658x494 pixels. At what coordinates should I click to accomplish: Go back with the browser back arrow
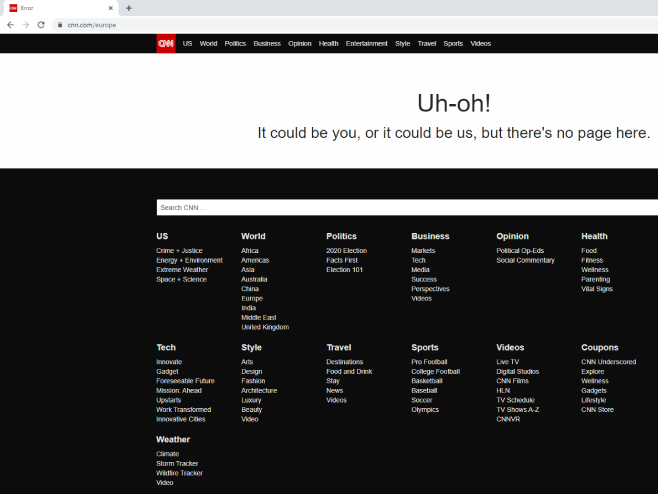[x=10, y=25]
